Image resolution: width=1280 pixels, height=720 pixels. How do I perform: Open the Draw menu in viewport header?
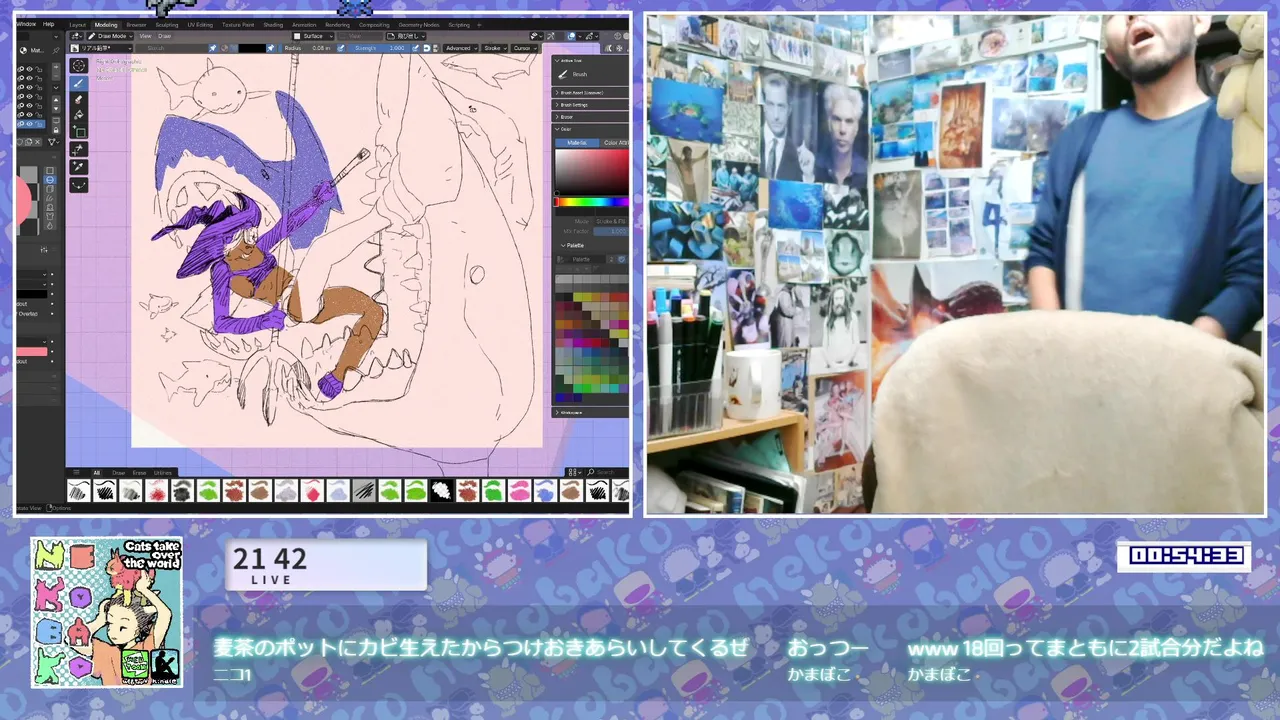tap(164, 36)
